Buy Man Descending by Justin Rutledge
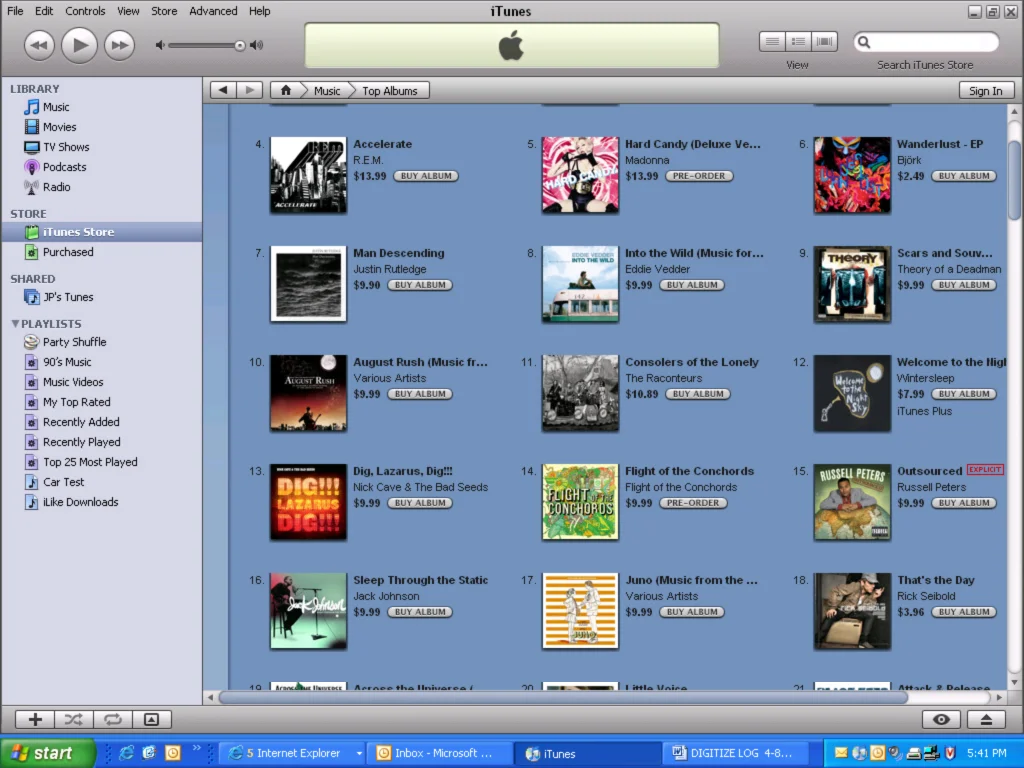The image size is (1024, 768). click(x=420, y=285)
